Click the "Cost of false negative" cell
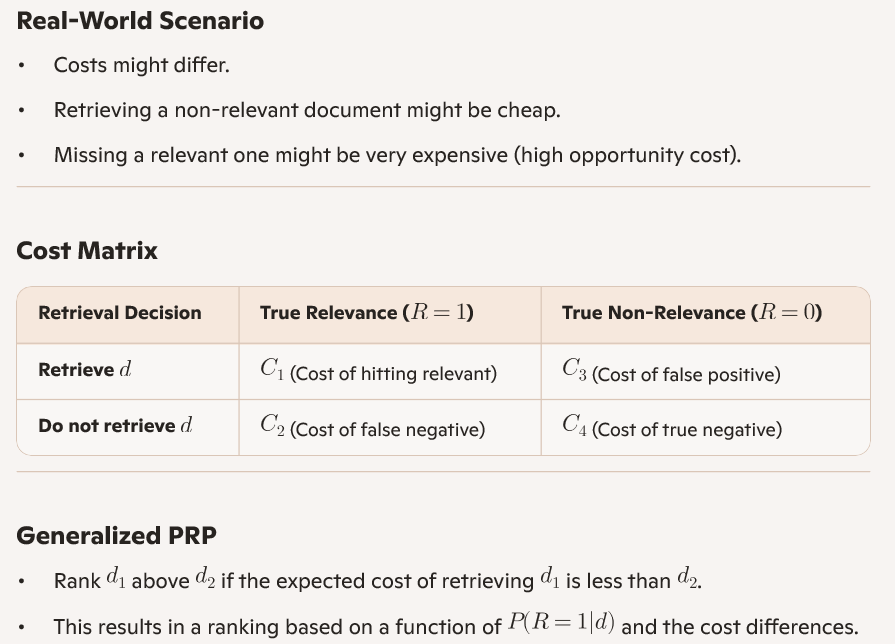The image size is (895, 644). coord(372,429)
